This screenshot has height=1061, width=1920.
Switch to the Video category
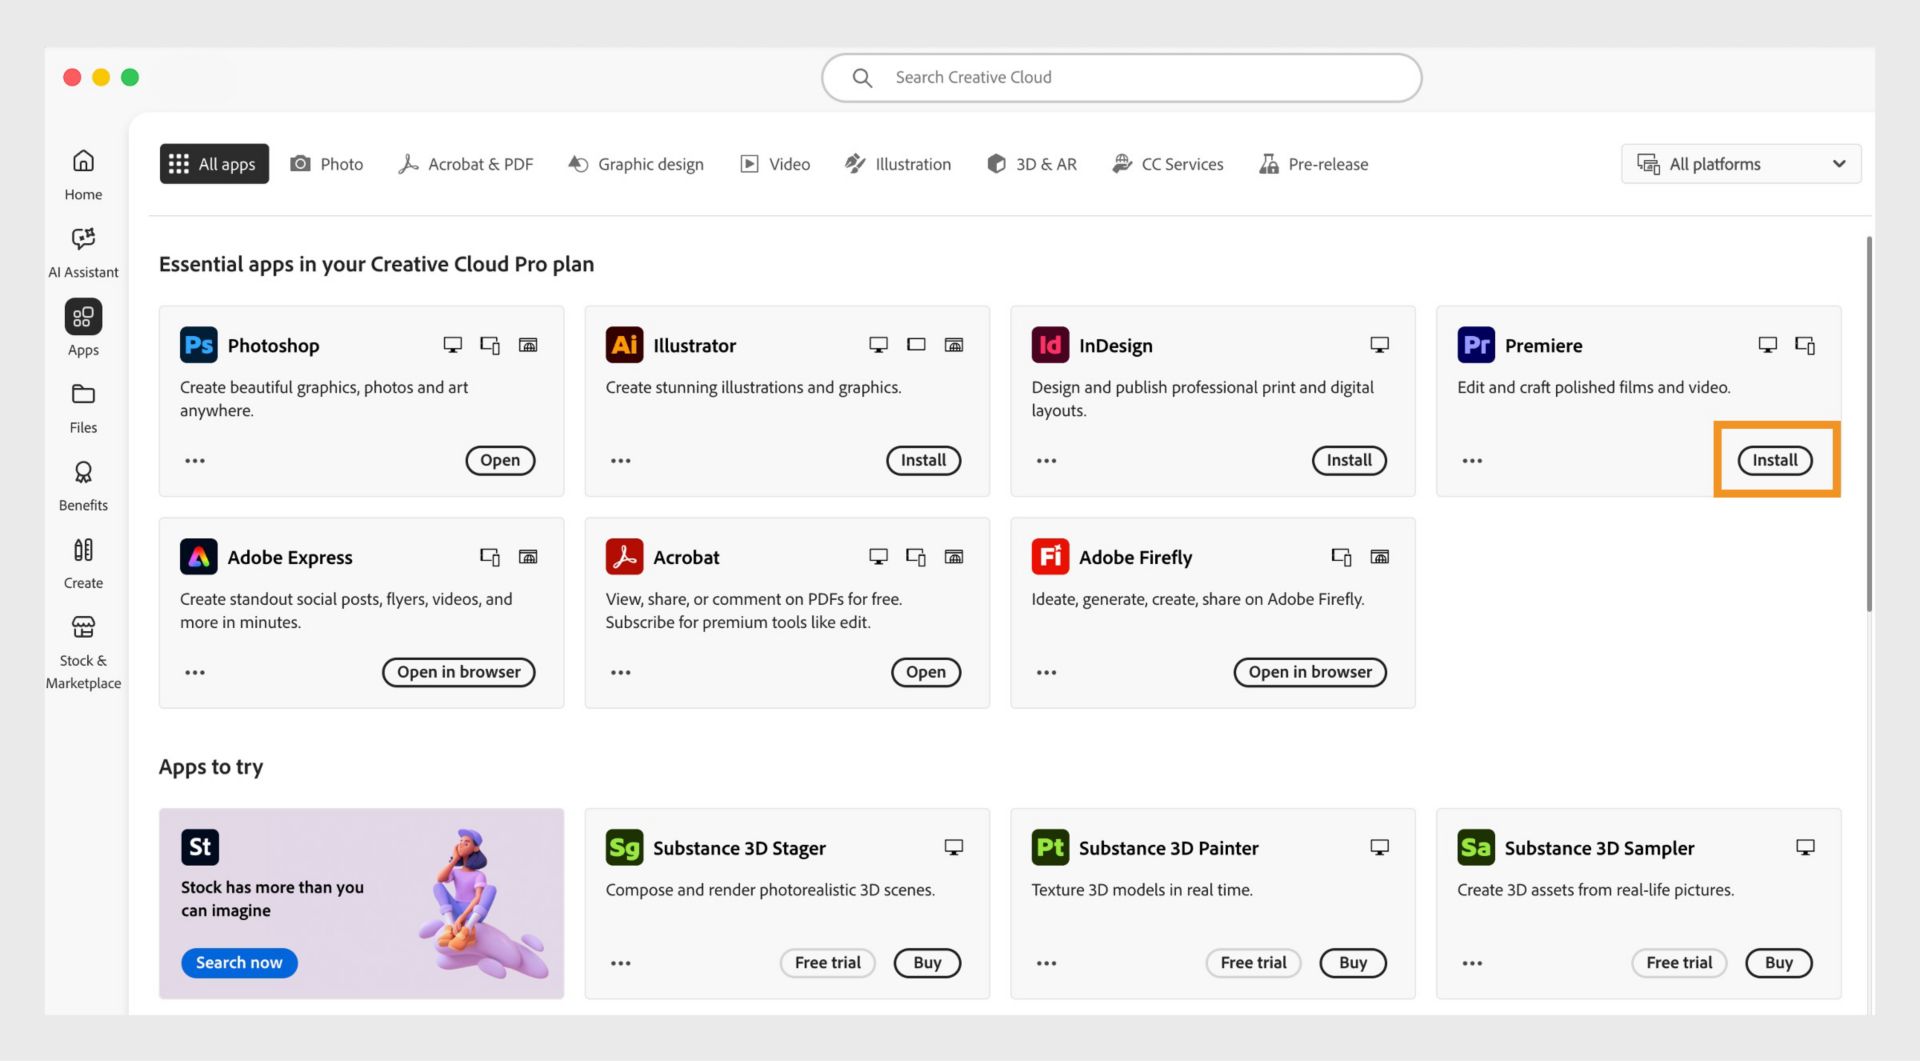pyautogui.click(x=775, y=164)
